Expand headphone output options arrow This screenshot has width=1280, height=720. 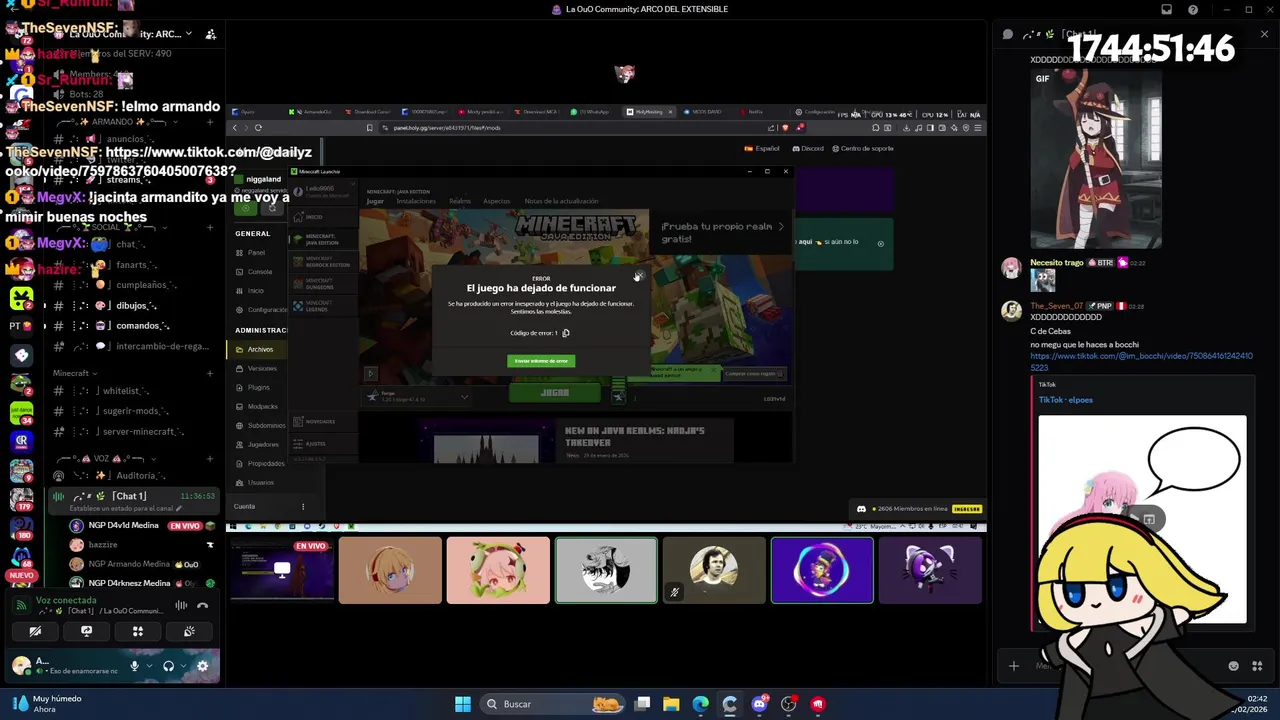pyautogui.click(x=182, y=666)
